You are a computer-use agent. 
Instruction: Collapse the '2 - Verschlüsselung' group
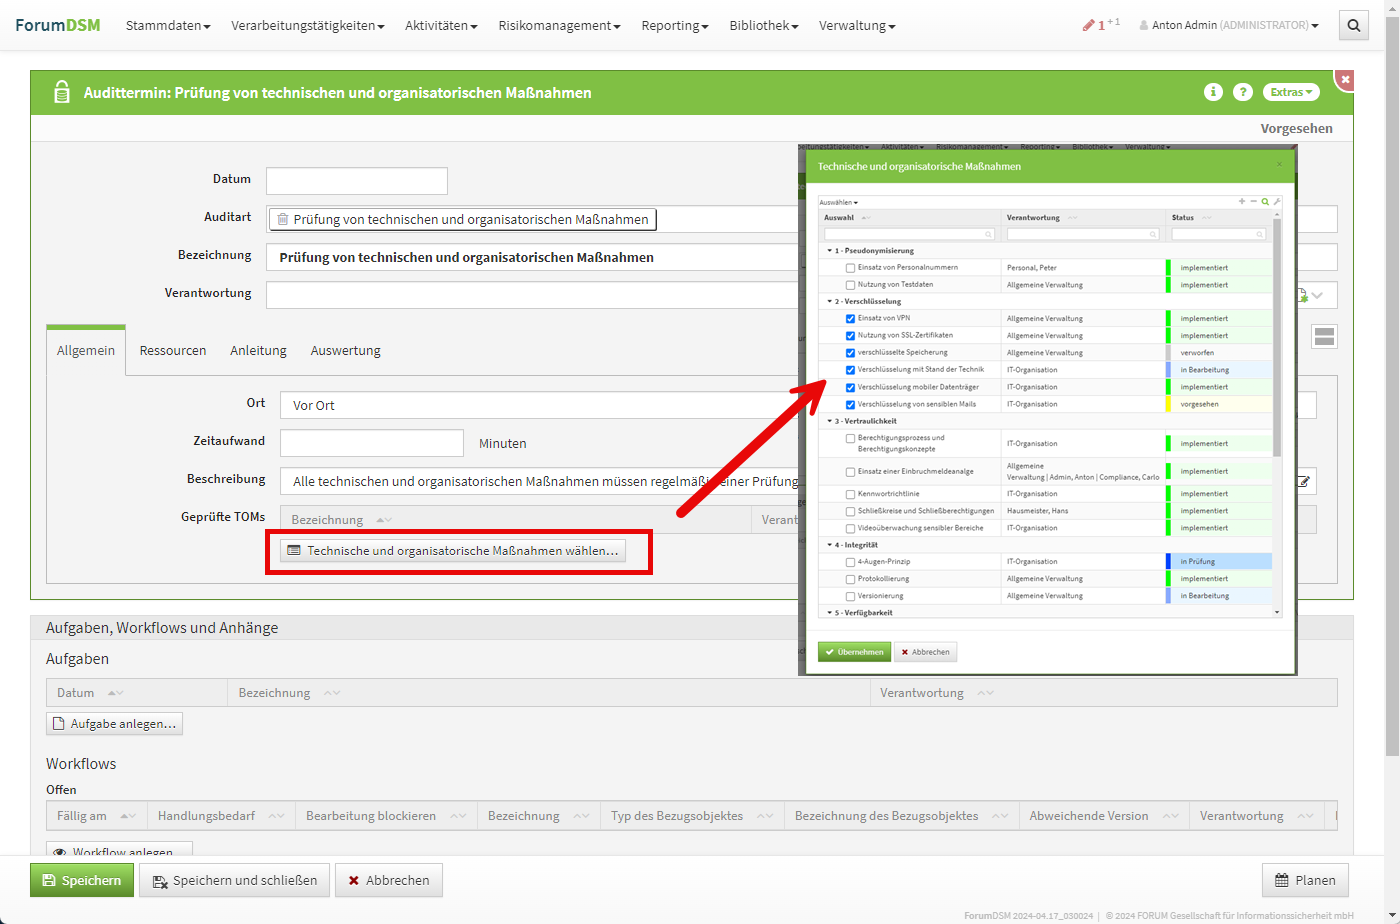click(x=829, y=301)
